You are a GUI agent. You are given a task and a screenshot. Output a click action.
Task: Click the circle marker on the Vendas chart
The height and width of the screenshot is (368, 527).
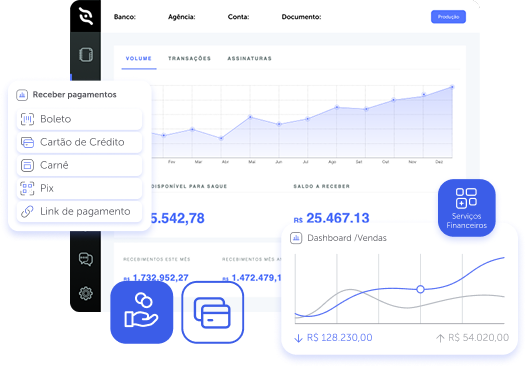[420, 289]
